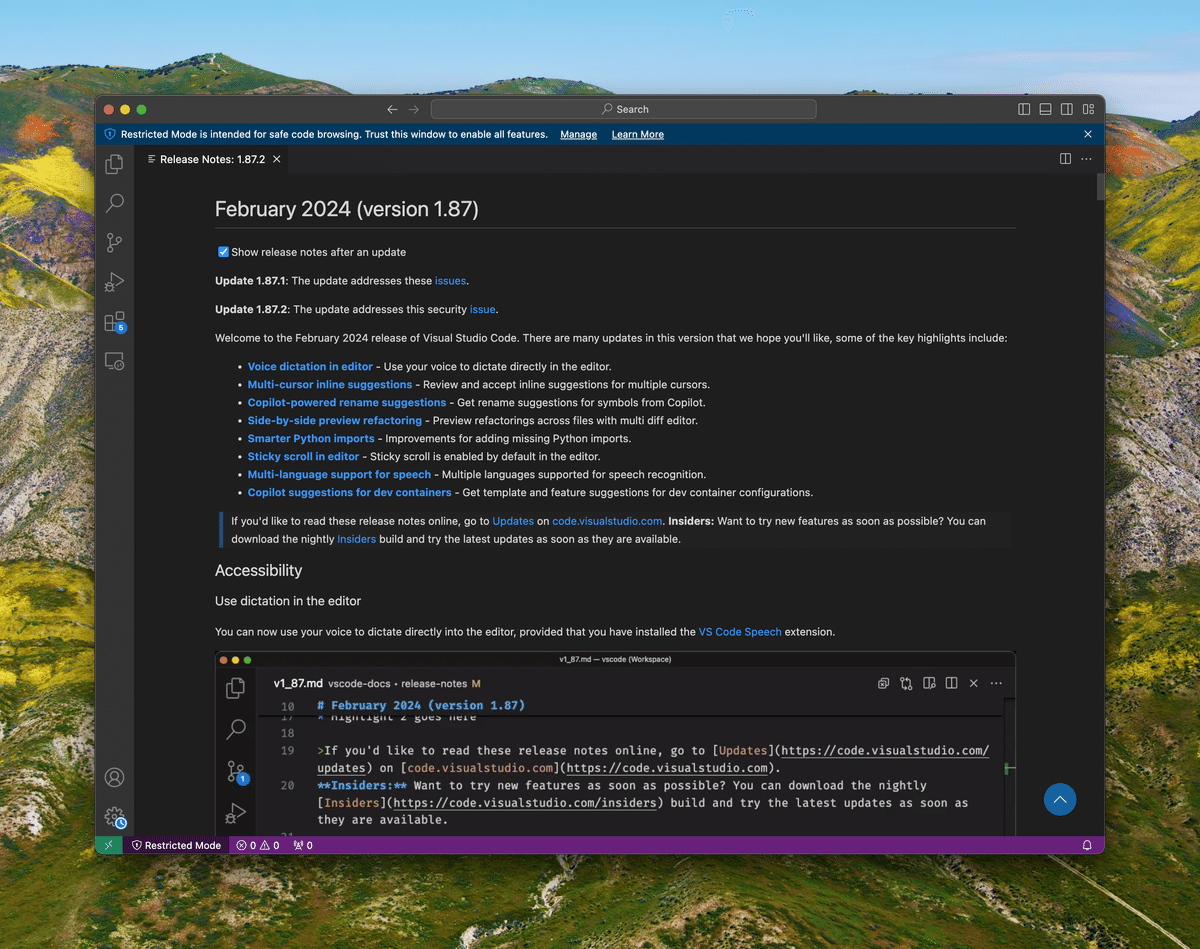Open the notifications bell in status bar
This screenshot has height=949, width=1200.
tap(1087, 845)
